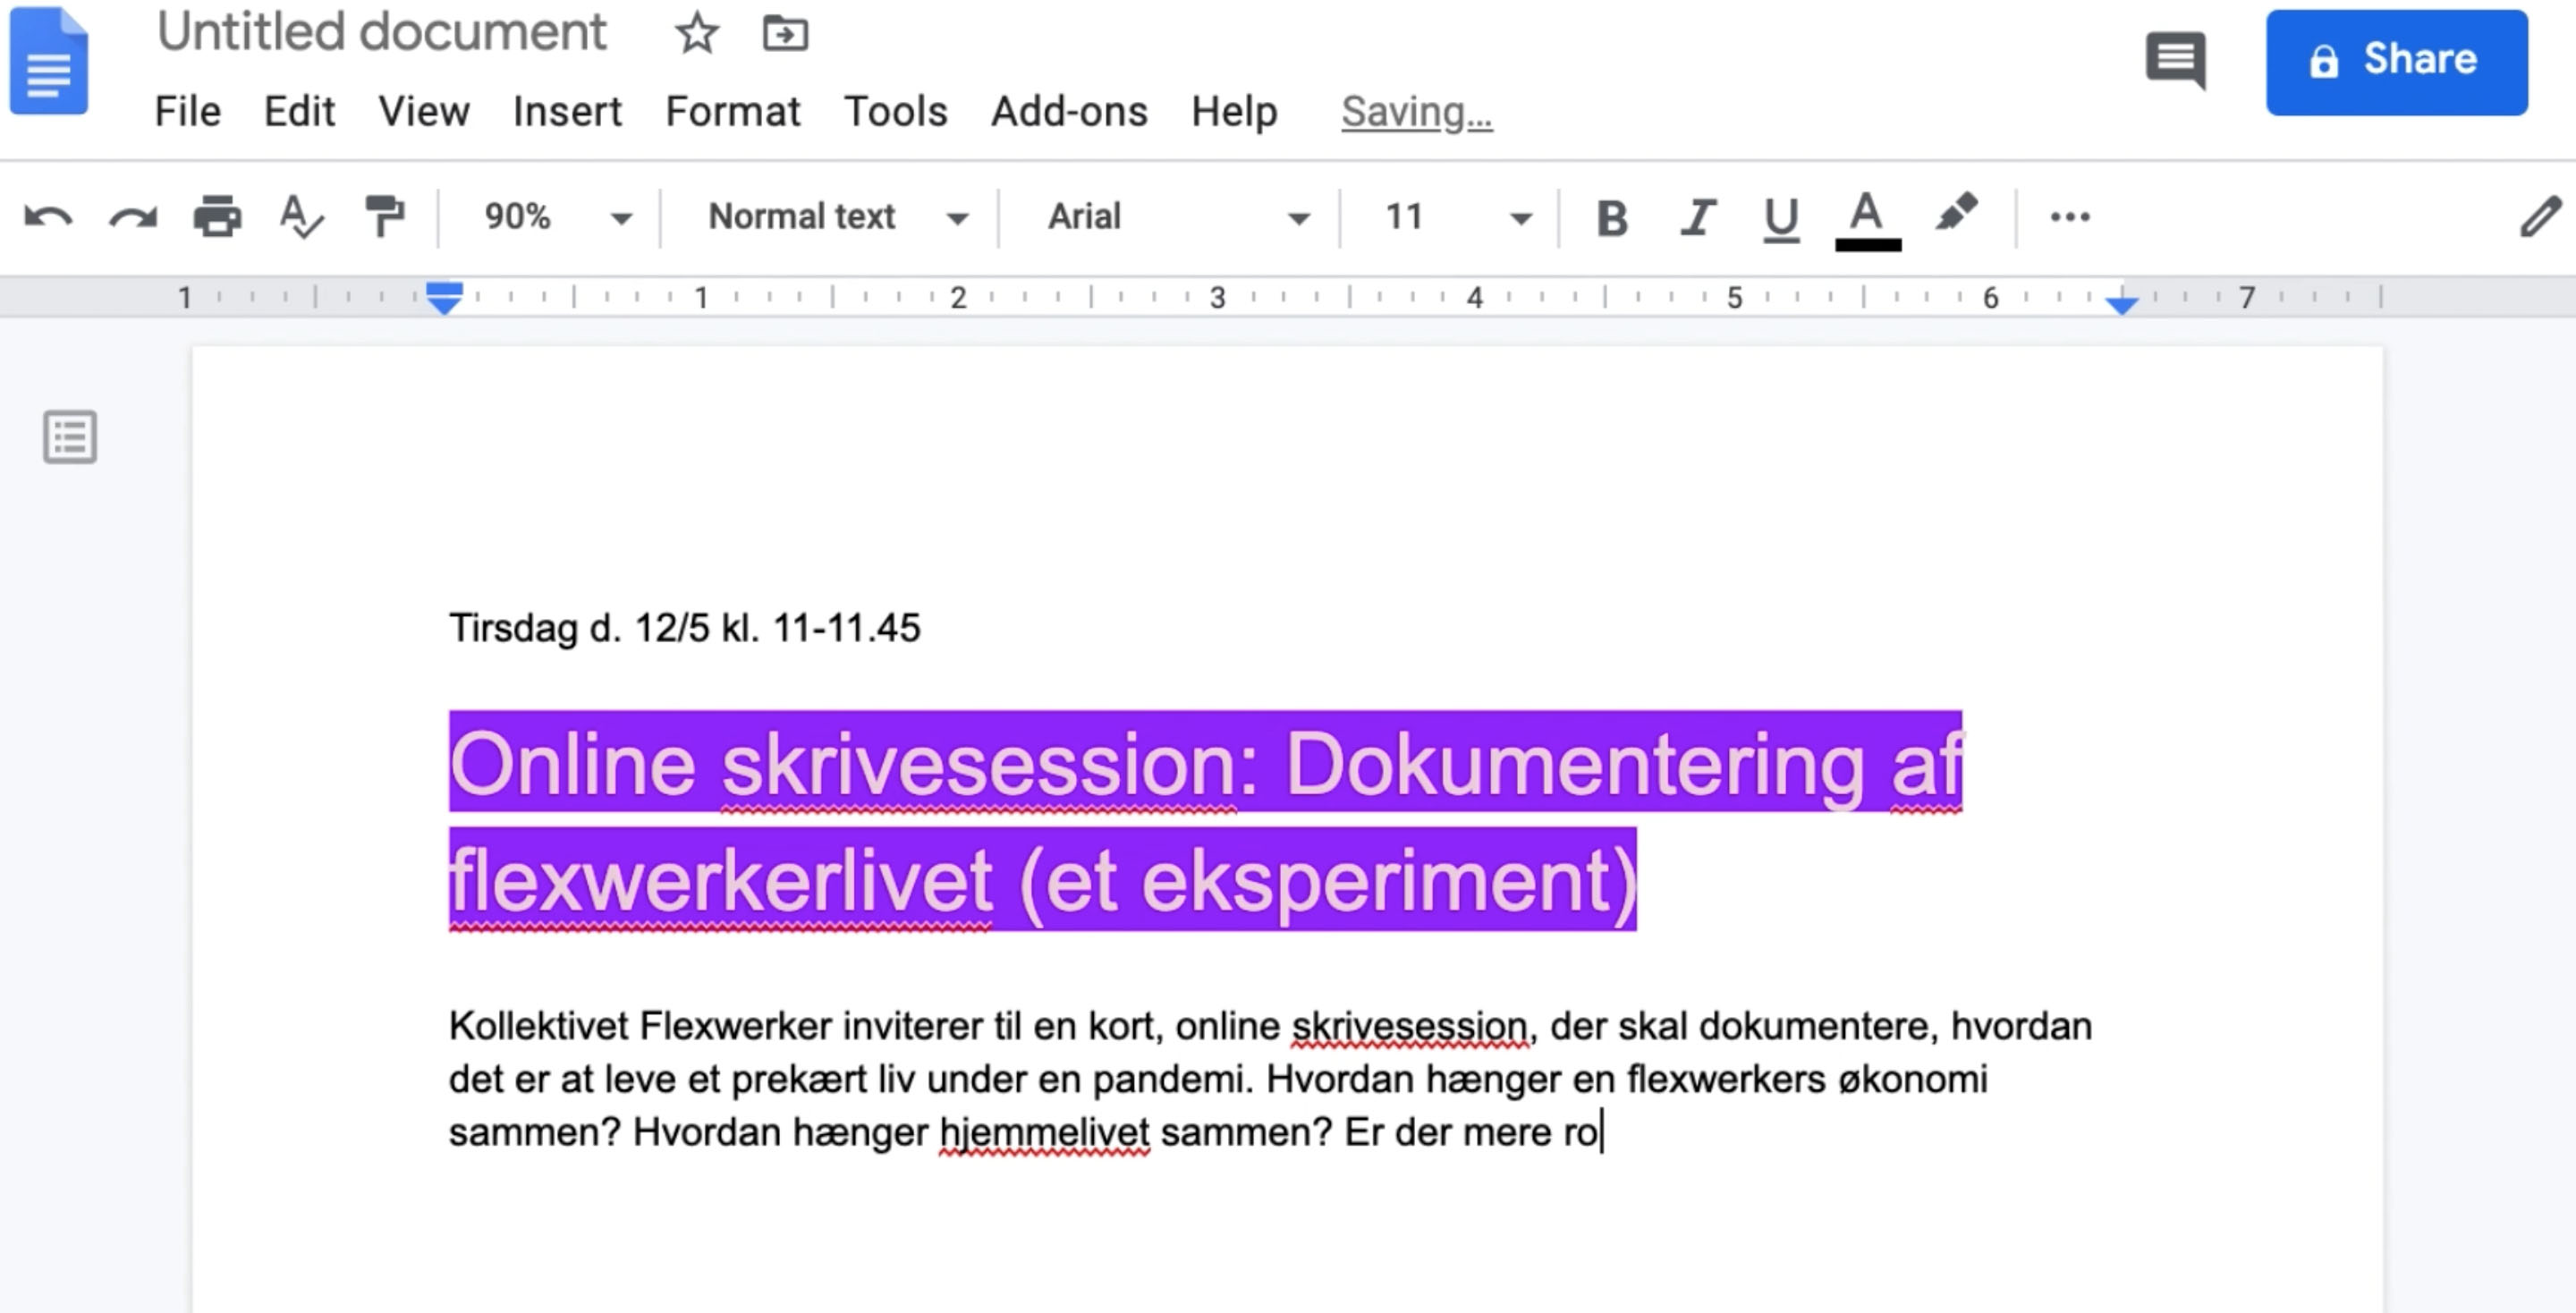Image resolution: width=2576 pixels, height=1313 pixels.
Task: Toggle Bold formatting
Action: point(1611,217)
